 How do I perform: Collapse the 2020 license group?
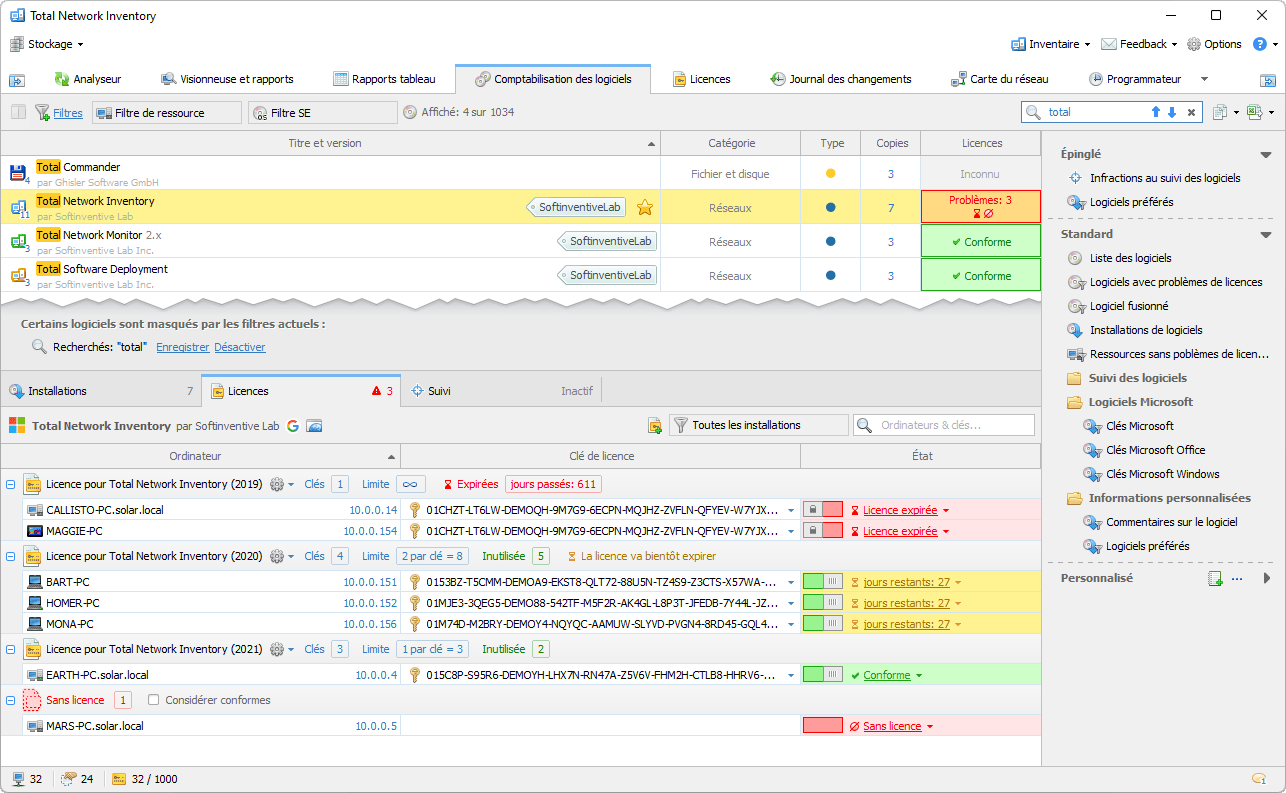(x=11, y=556)
